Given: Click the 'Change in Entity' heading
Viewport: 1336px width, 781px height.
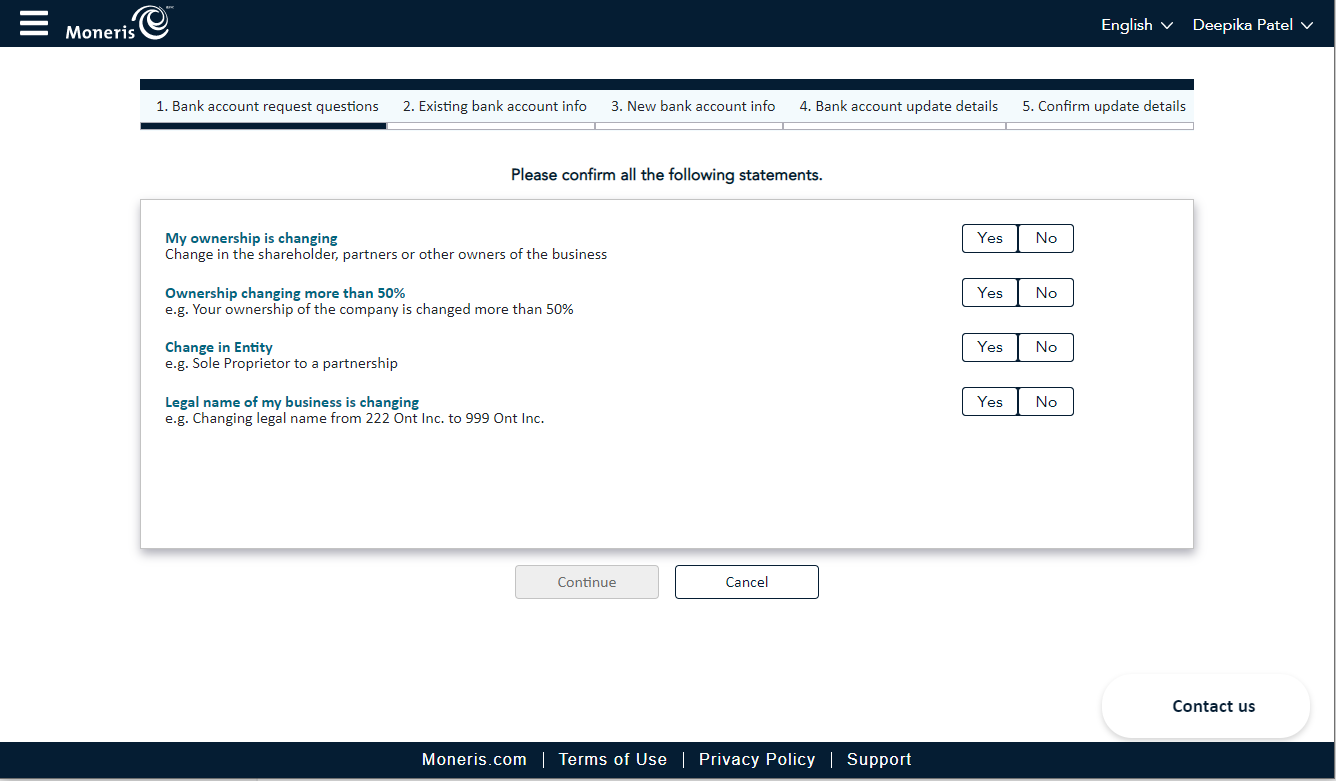Looking at the screenshot, I should (219, 348).
